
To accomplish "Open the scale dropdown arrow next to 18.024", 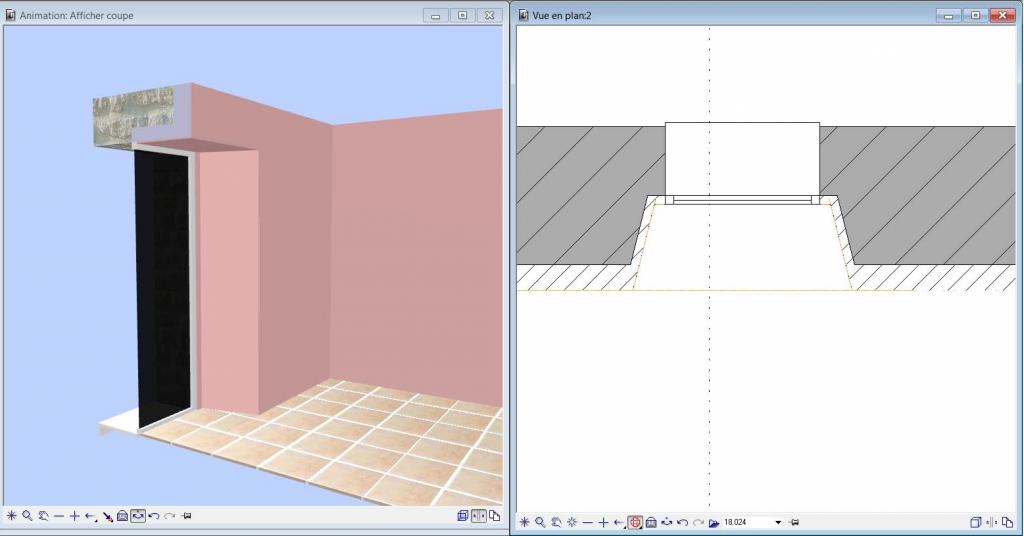I will [778, 522].
